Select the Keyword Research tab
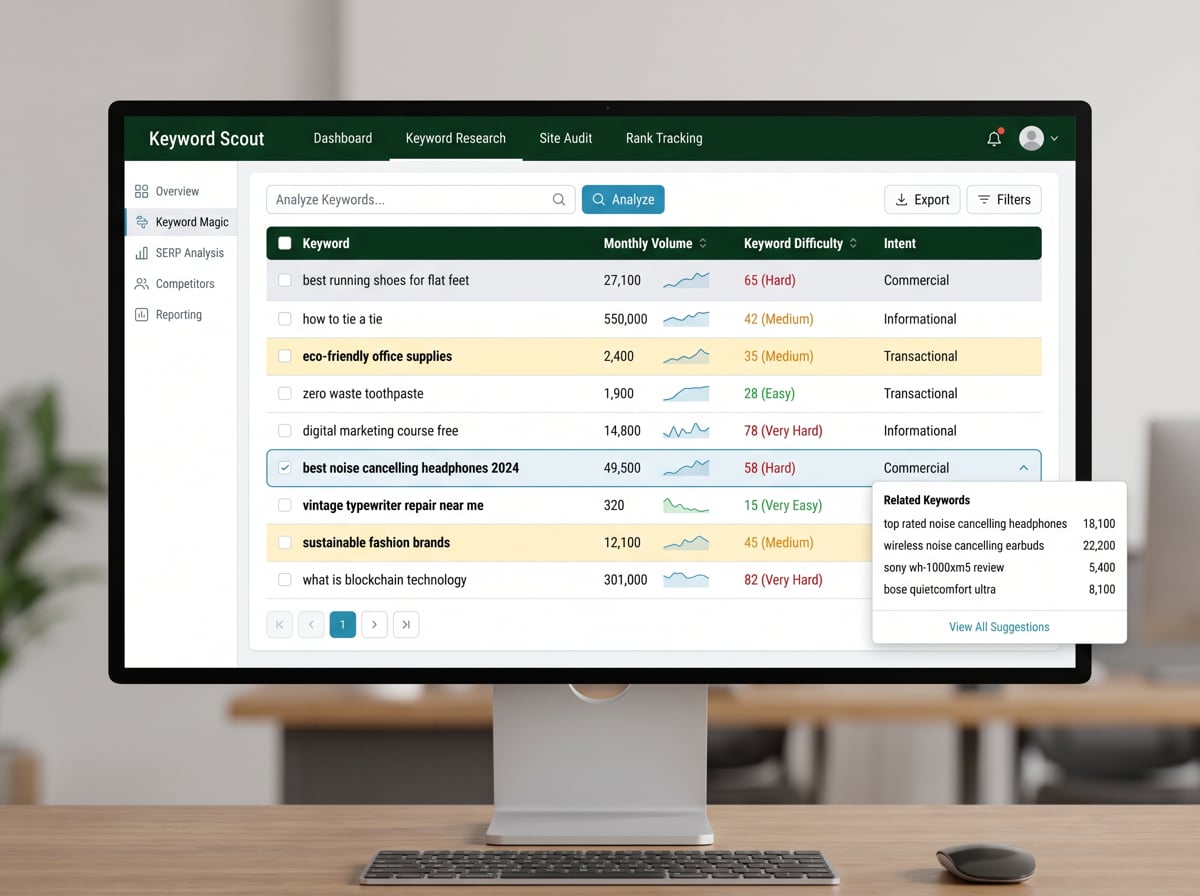 456,138
